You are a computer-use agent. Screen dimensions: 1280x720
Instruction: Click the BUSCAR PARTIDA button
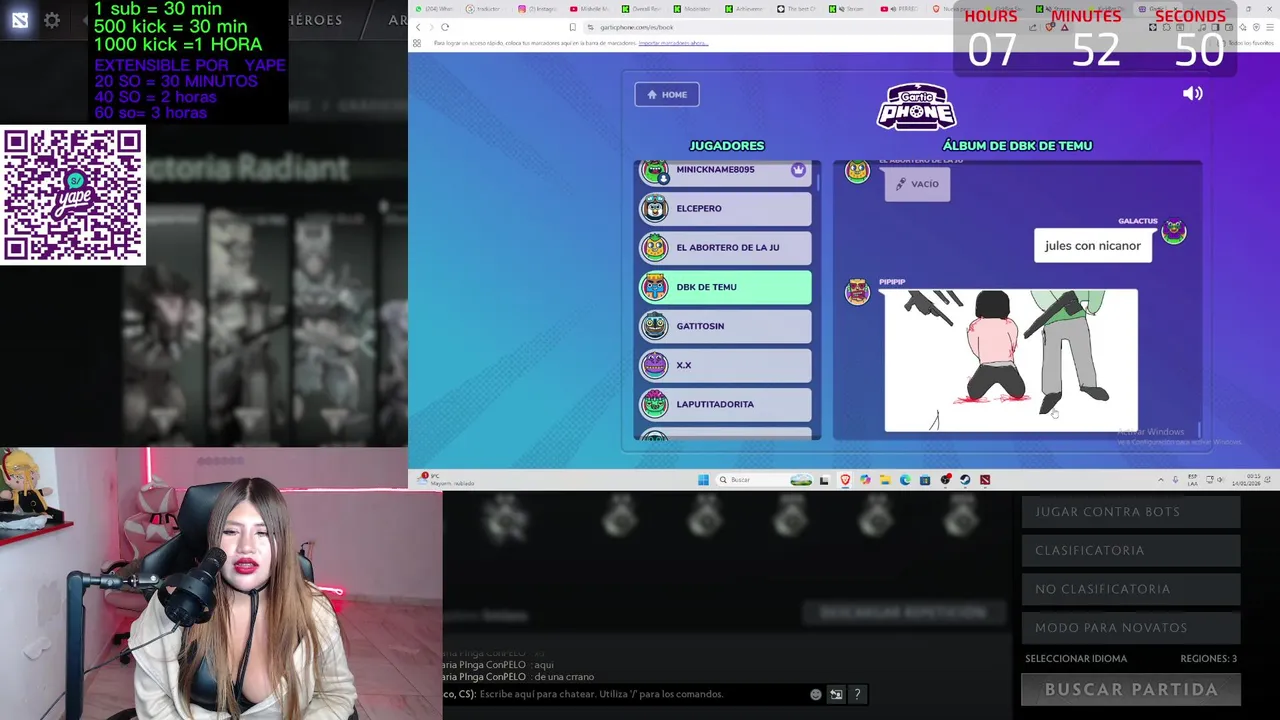(x=1131, y=690)
